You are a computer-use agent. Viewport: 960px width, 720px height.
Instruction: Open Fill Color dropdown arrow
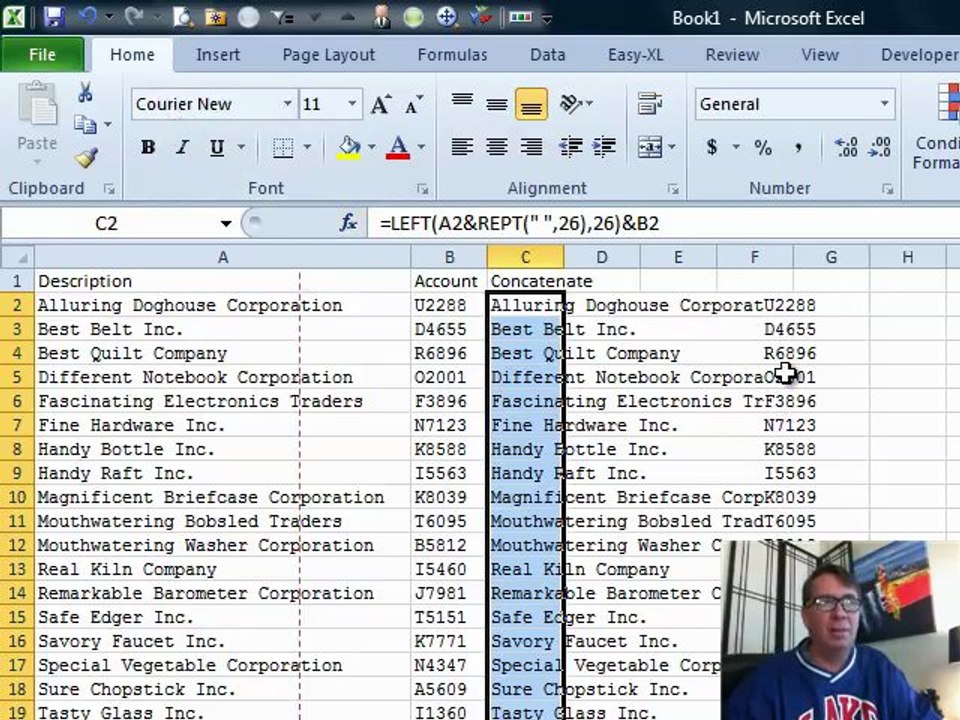[x=372, y=148]
